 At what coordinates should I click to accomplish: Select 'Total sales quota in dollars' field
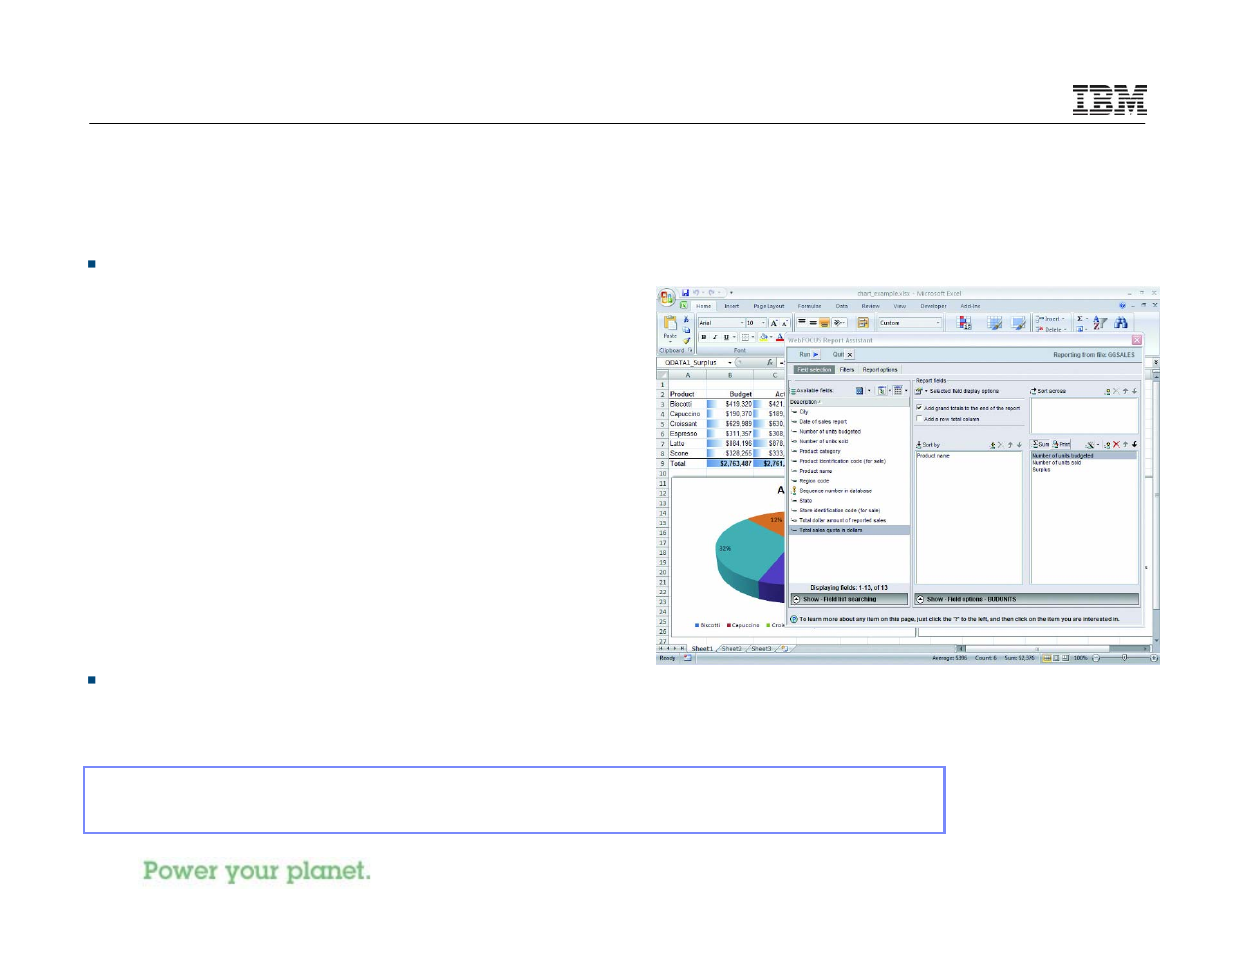tap(849, 530)
